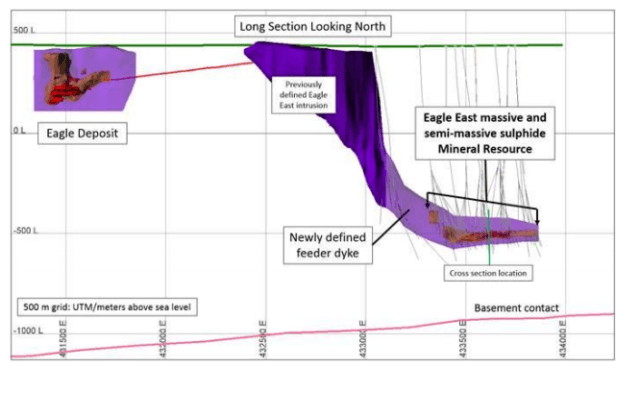Click the '434000 E' easting label
Viewport: 640px width, 393px height.
coord(562,340)
